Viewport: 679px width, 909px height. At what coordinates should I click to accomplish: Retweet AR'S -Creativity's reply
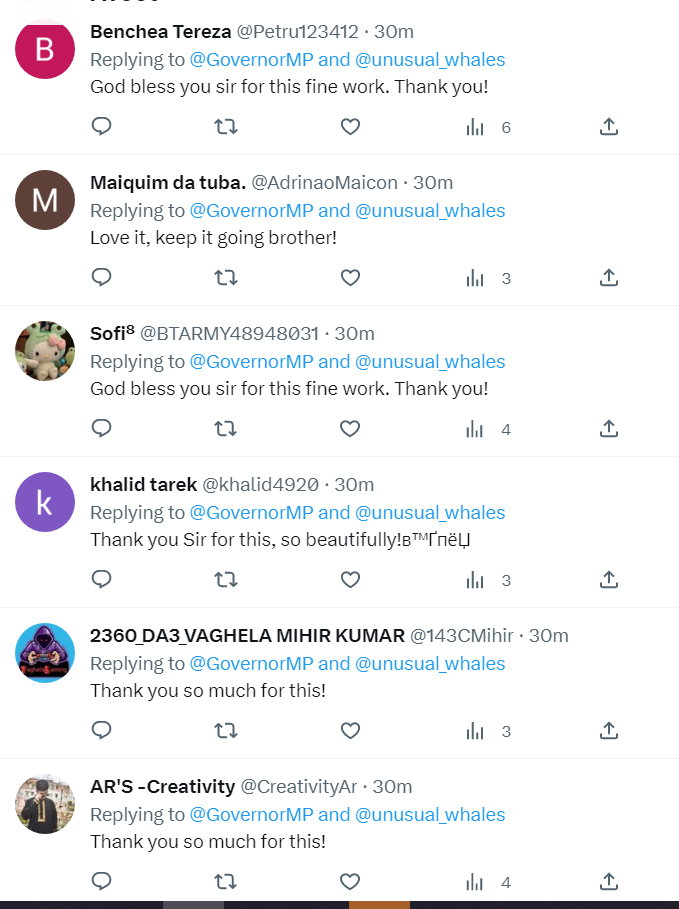pyautogui.click(x=226, y=882)
